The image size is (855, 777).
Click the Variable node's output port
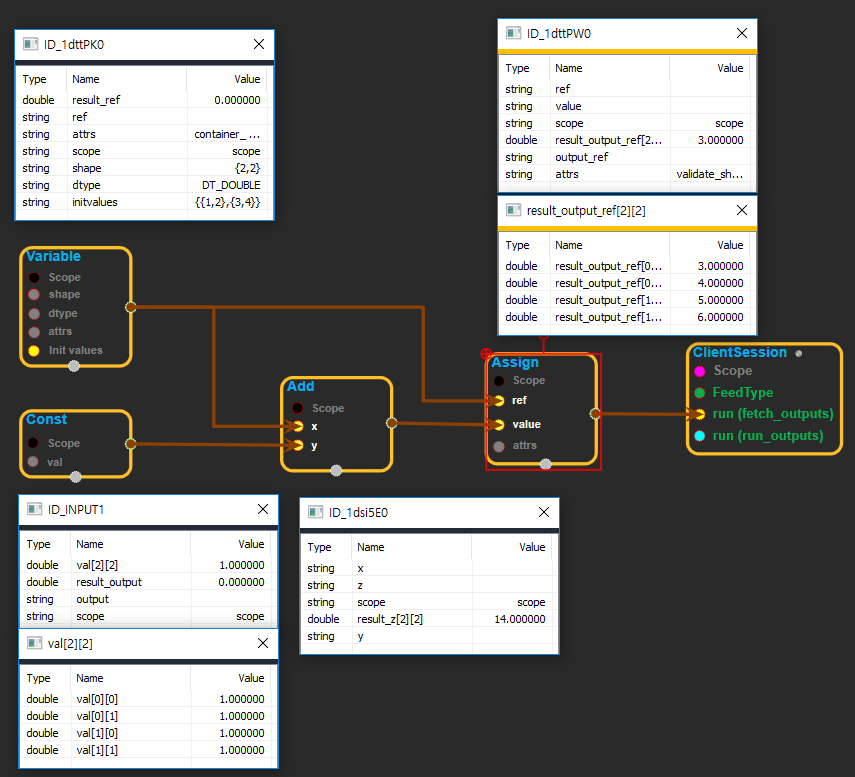[x=130, y=307]
